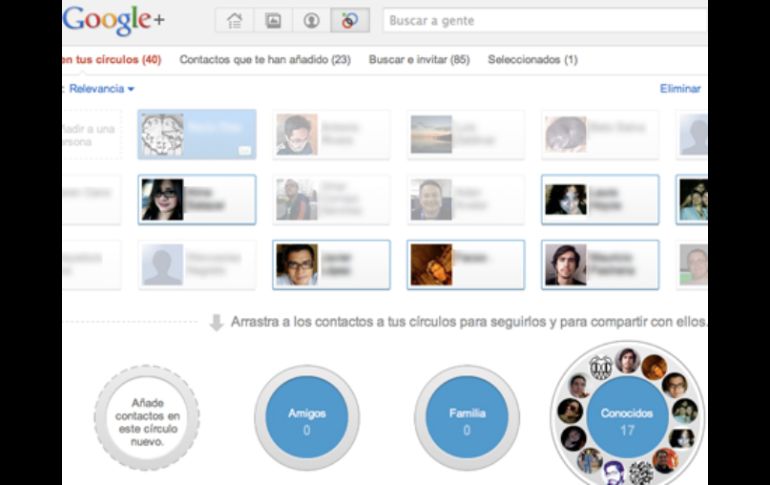This screenshot has width=770, height=485.
Task: Open the Familia circle
Action: click(x=467, y=418)
